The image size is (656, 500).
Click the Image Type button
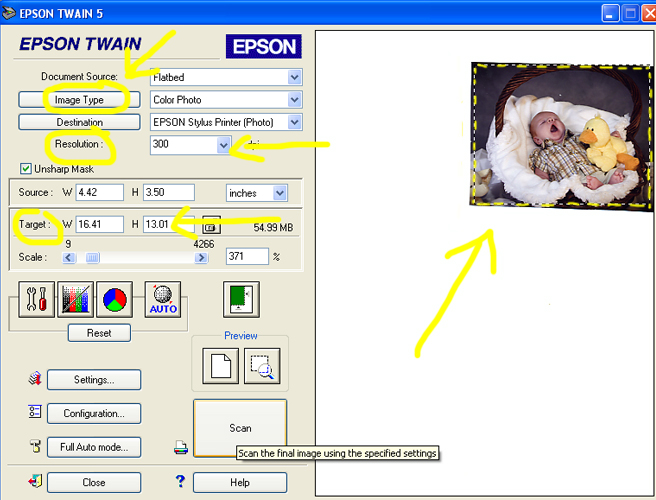click(x=79, y=100)
